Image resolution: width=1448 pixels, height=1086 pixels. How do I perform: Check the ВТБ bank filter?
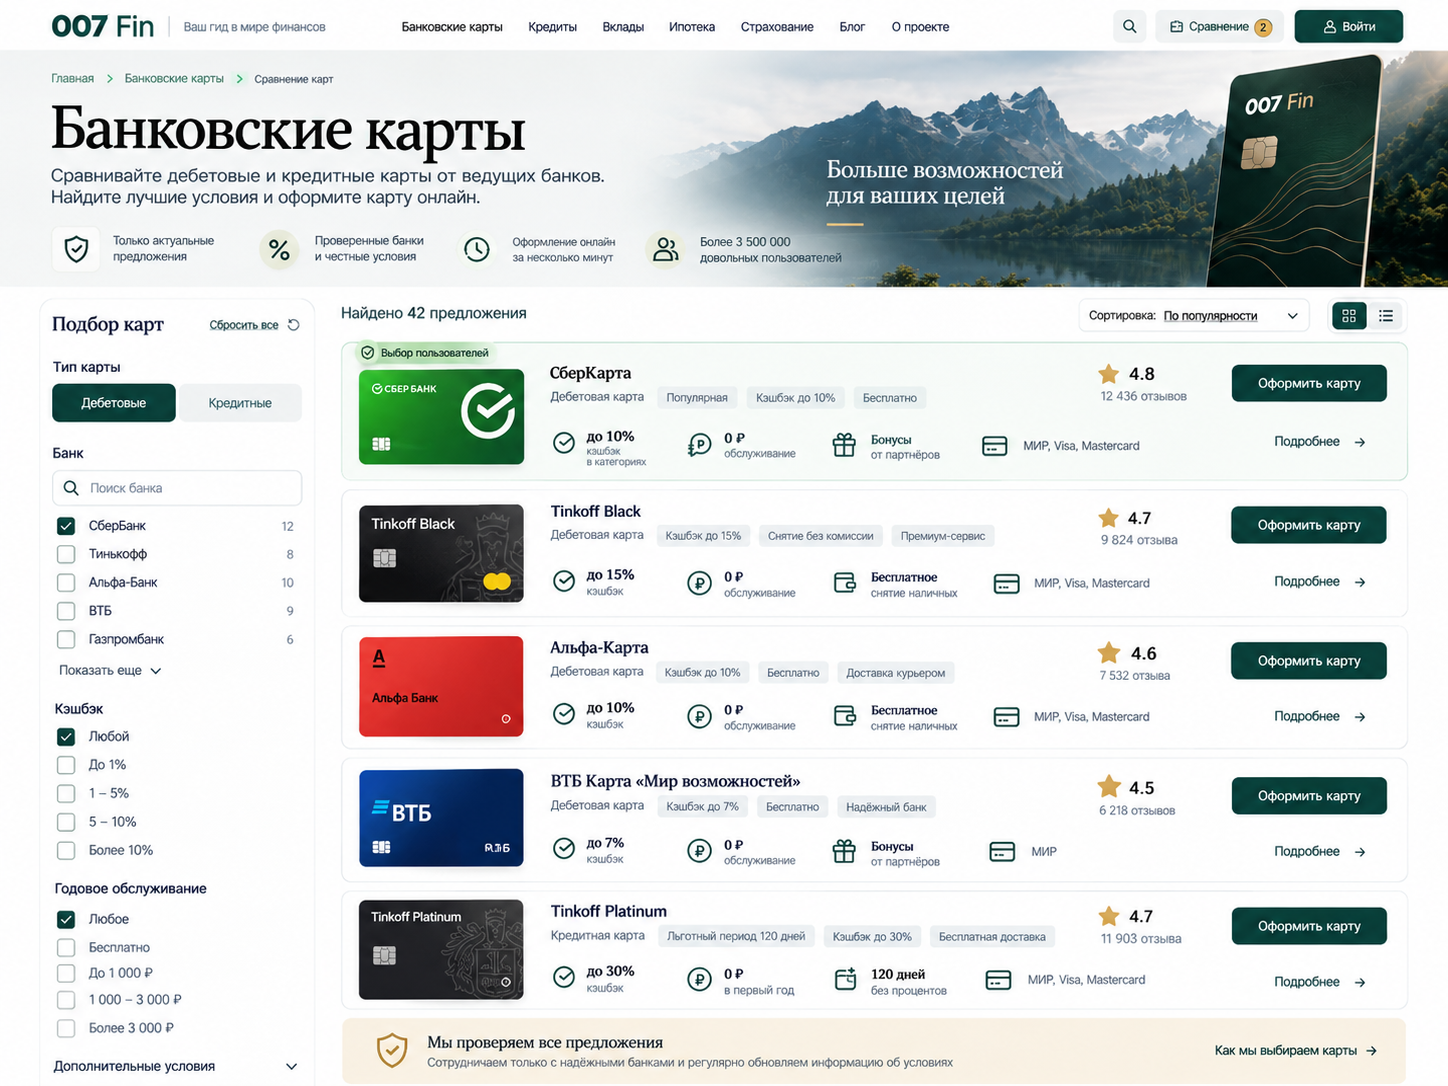click(66, 611)
